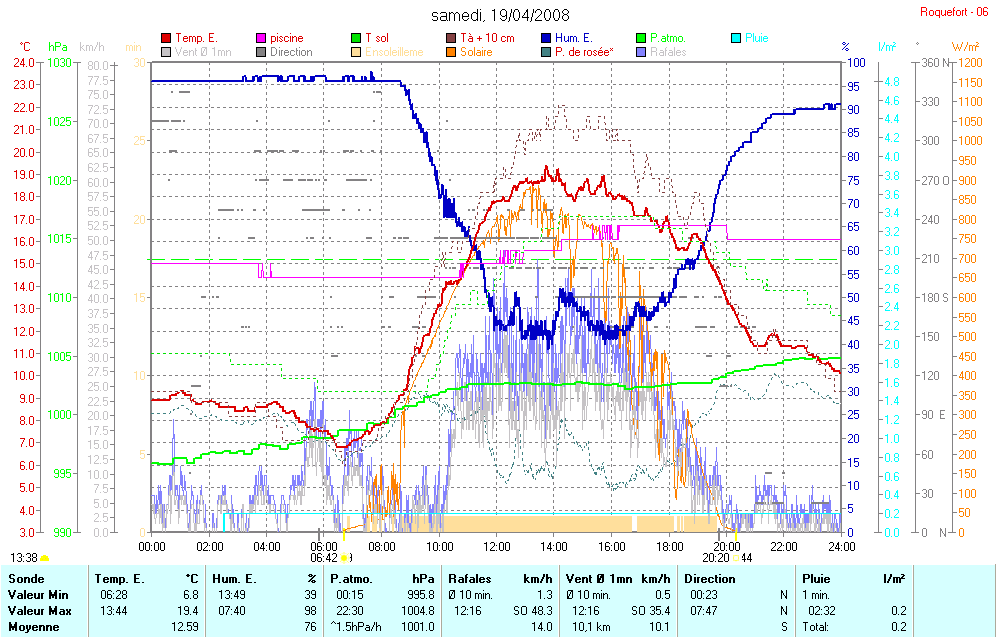Click the minimum humidity time '13:49'
996x637 pixels.
click(x=231, y=595)
